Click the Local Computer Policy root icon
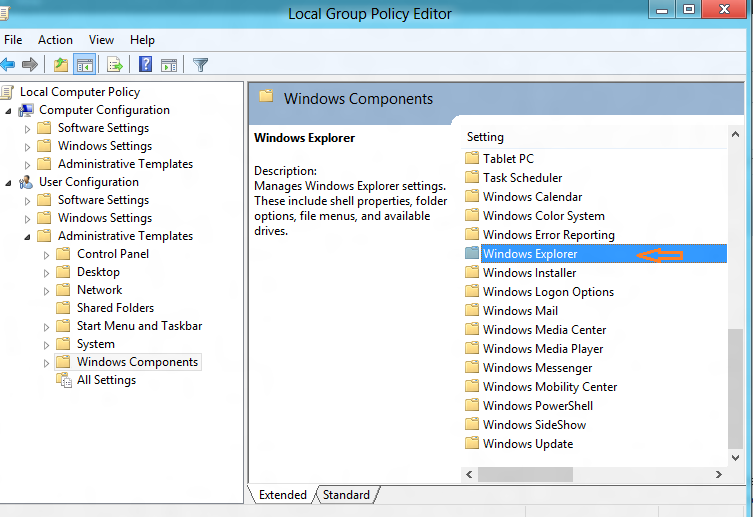This screenshot has height=517, width=753. click(7, 92)
